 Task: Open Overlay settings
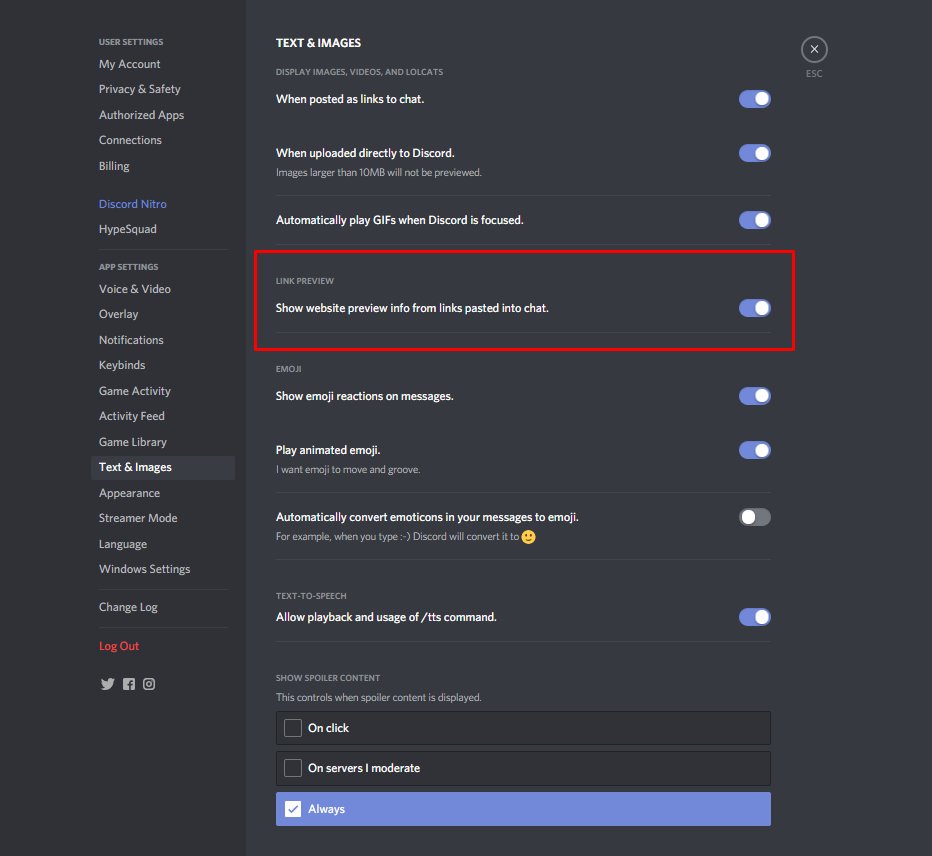point(118,314)
